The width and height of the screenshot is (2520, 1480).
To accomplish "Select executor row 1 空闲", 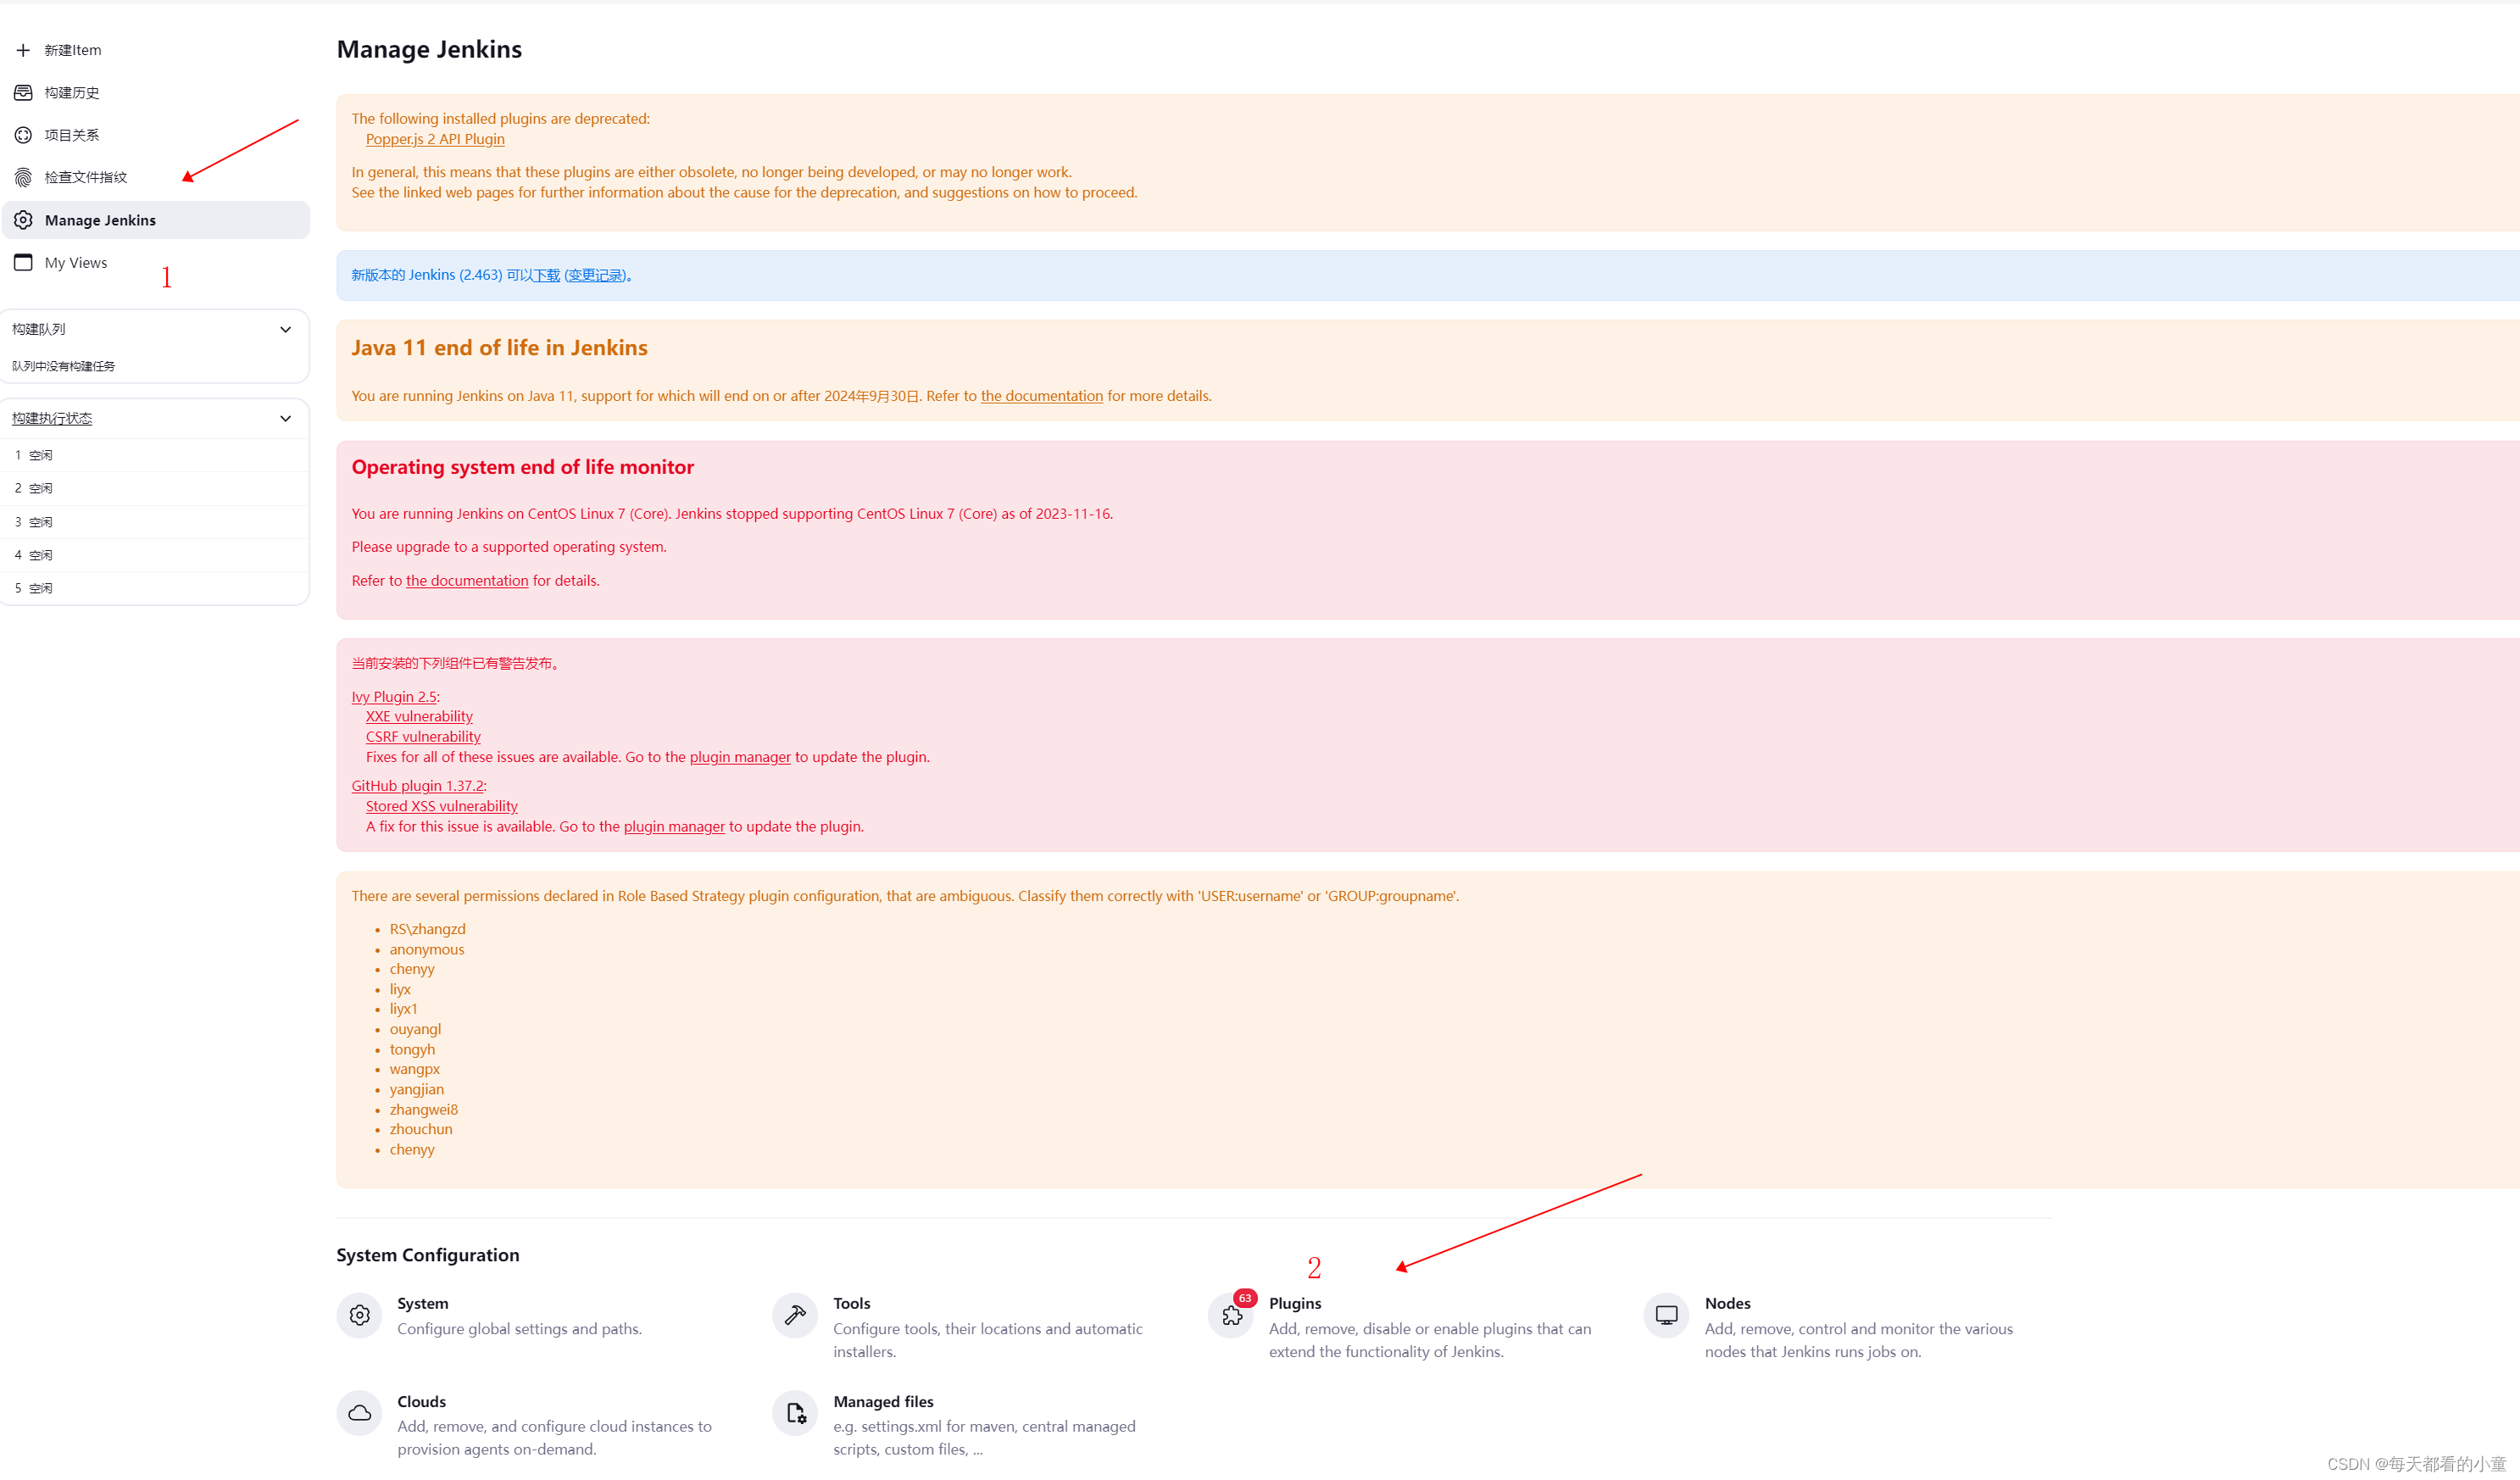I will pos(33,454).
